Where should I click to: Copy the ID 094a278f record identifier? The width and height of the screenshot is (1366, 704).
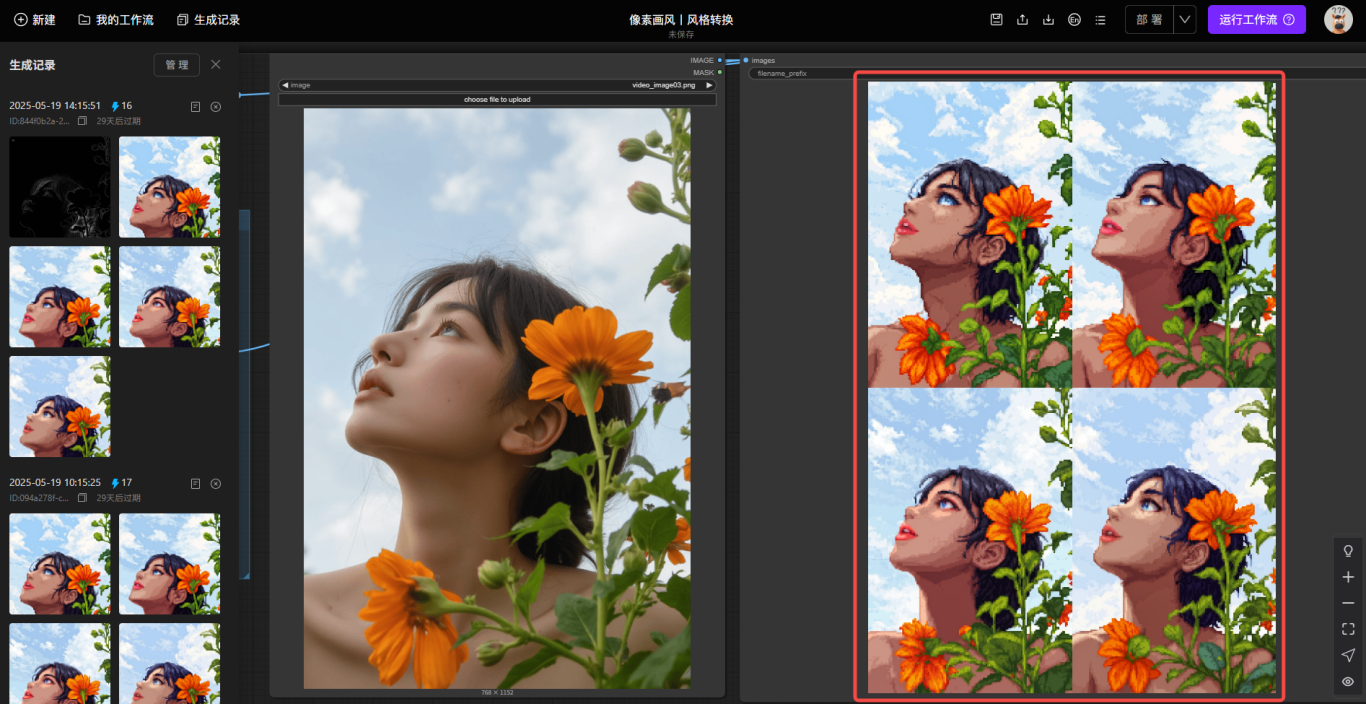83,498
